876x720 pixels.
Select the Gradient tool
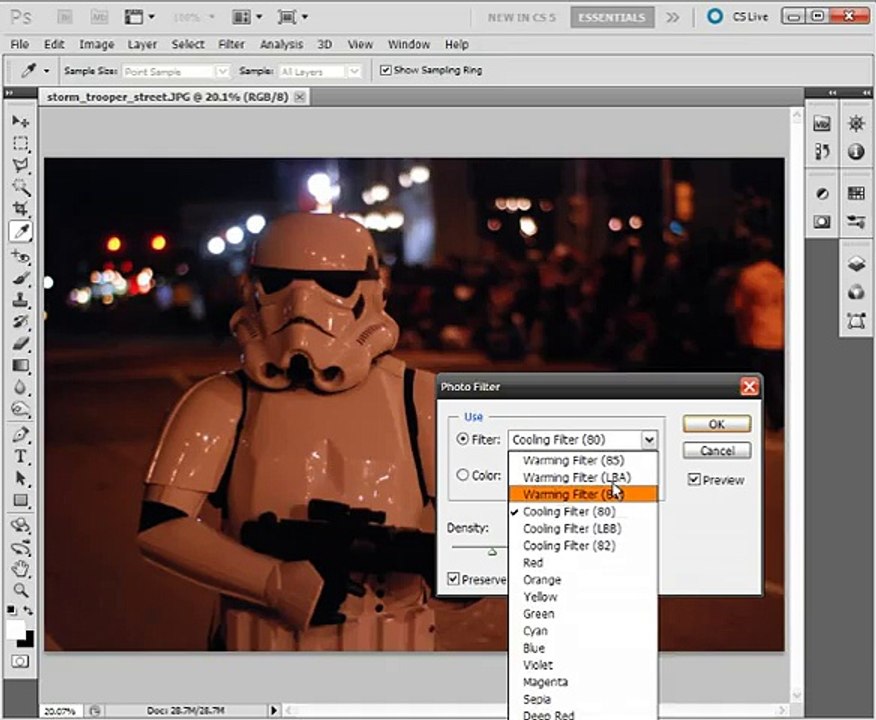[21, 366]
